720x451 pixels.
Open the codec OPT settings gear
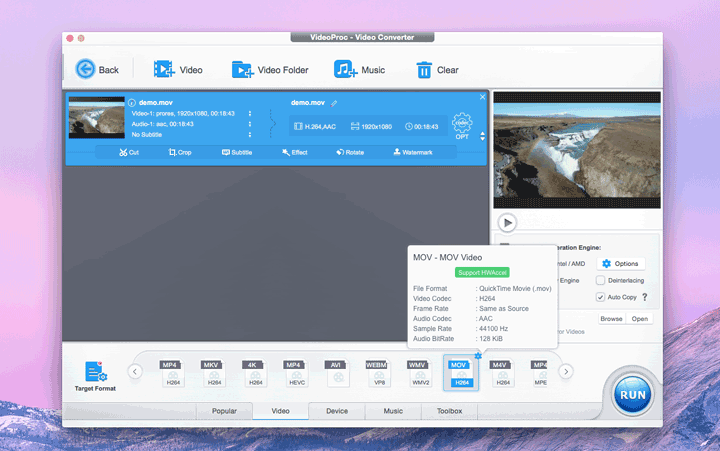pos(462,125)
